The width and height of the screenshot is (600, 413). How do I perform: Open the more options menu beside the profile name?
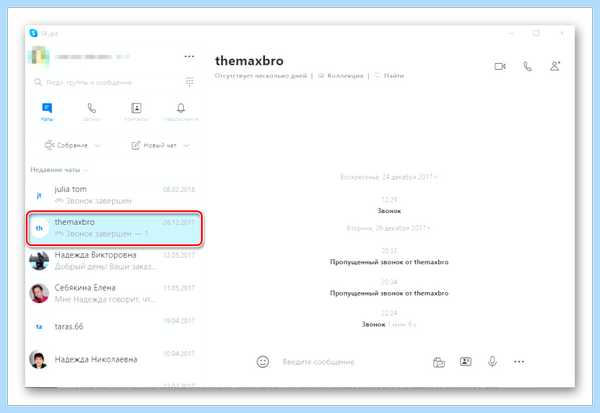click(x=189, y=56)
